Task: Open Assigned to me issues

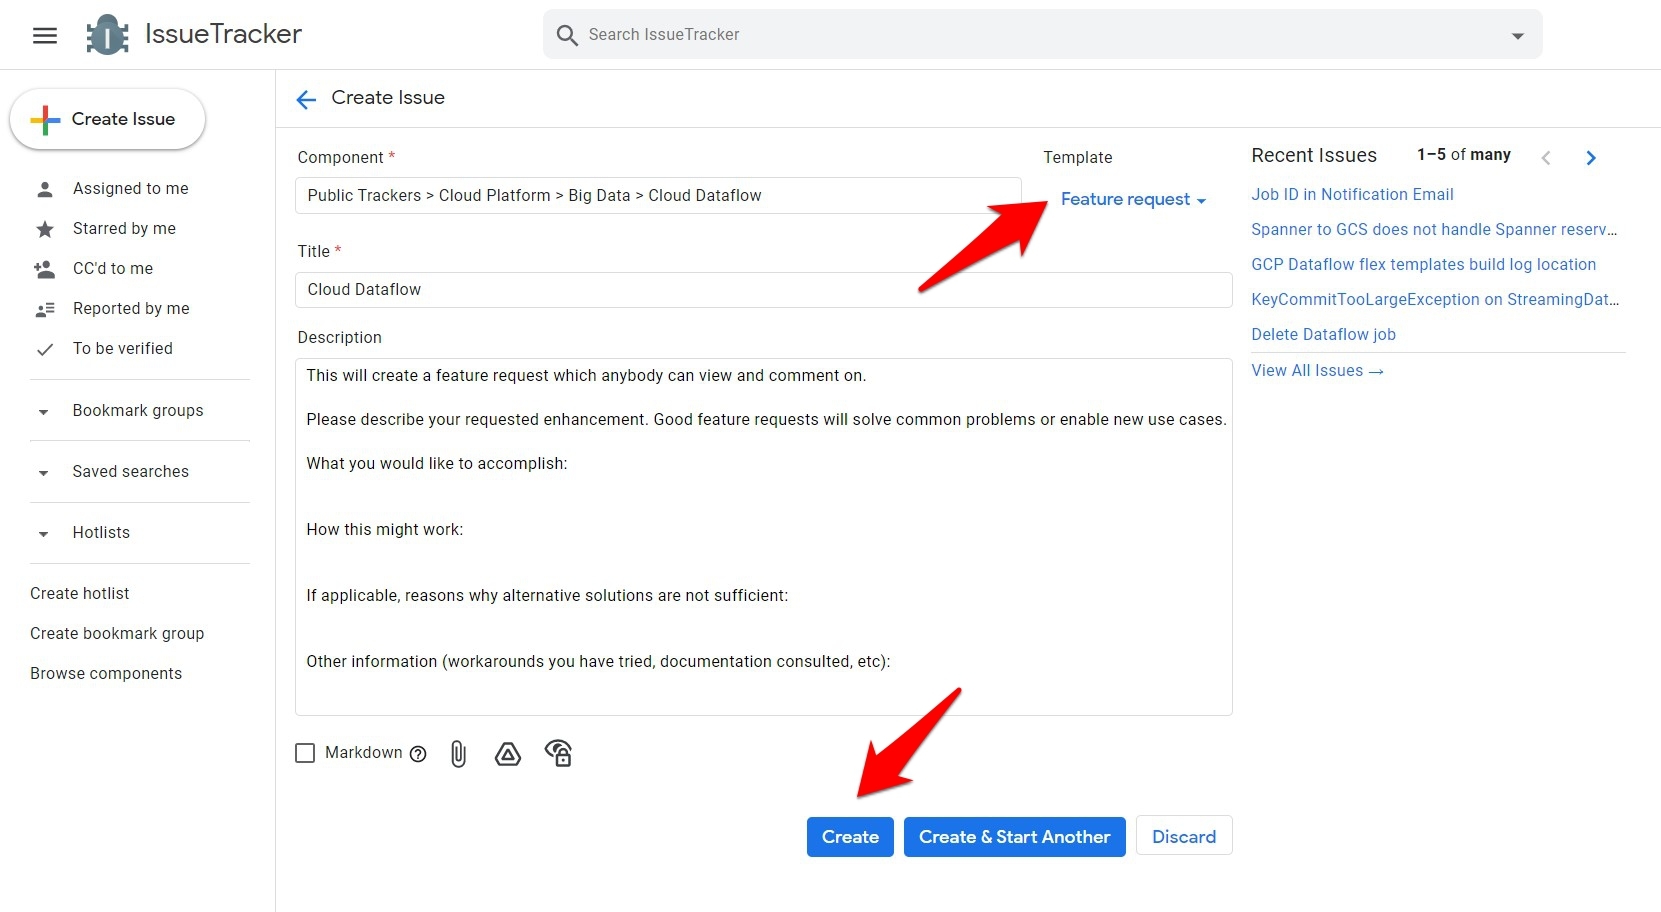Action: (x=130, y=189)
